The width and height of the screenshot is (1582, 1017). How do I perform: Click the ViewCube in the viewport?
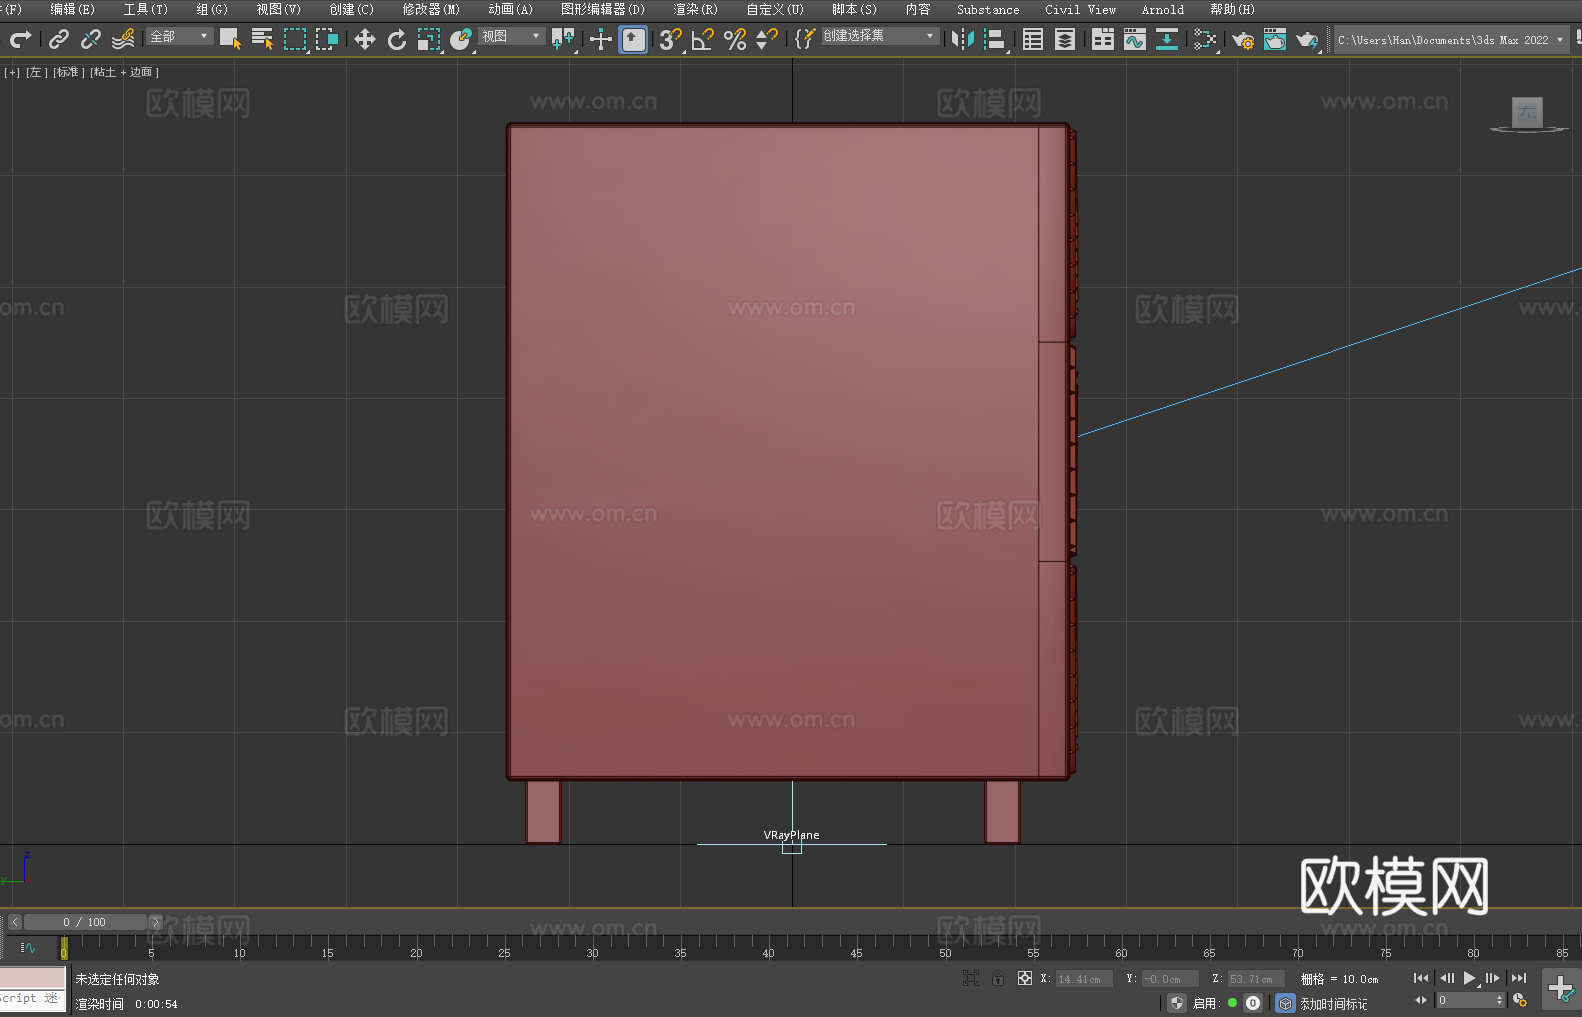(1527, 114)
